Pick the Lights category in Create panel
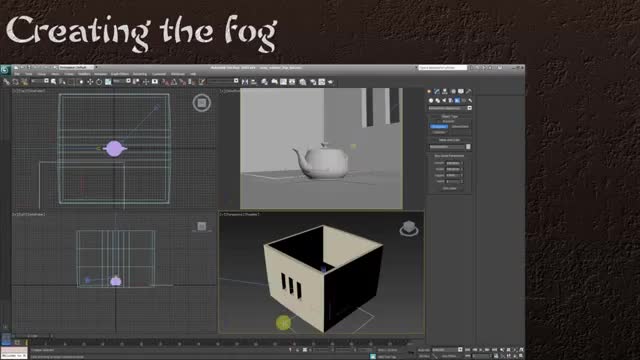The height and width of the screenshot is (360, 640). pyautogui.click(x=444, y=100)
